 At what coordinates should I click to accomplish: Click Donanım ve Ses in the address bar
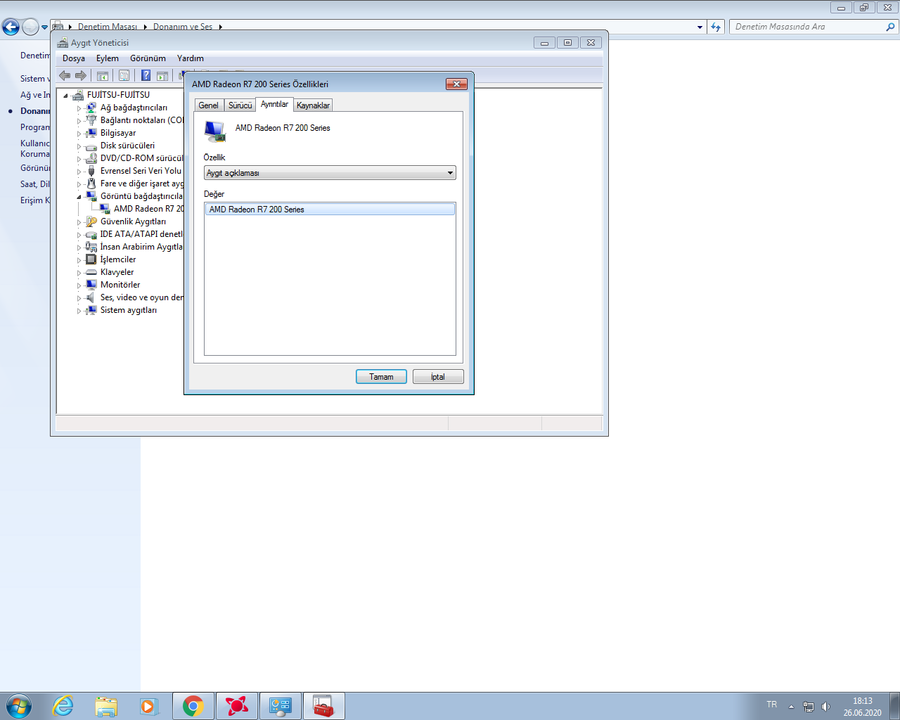pyautogui.click(x=183, y=26)
